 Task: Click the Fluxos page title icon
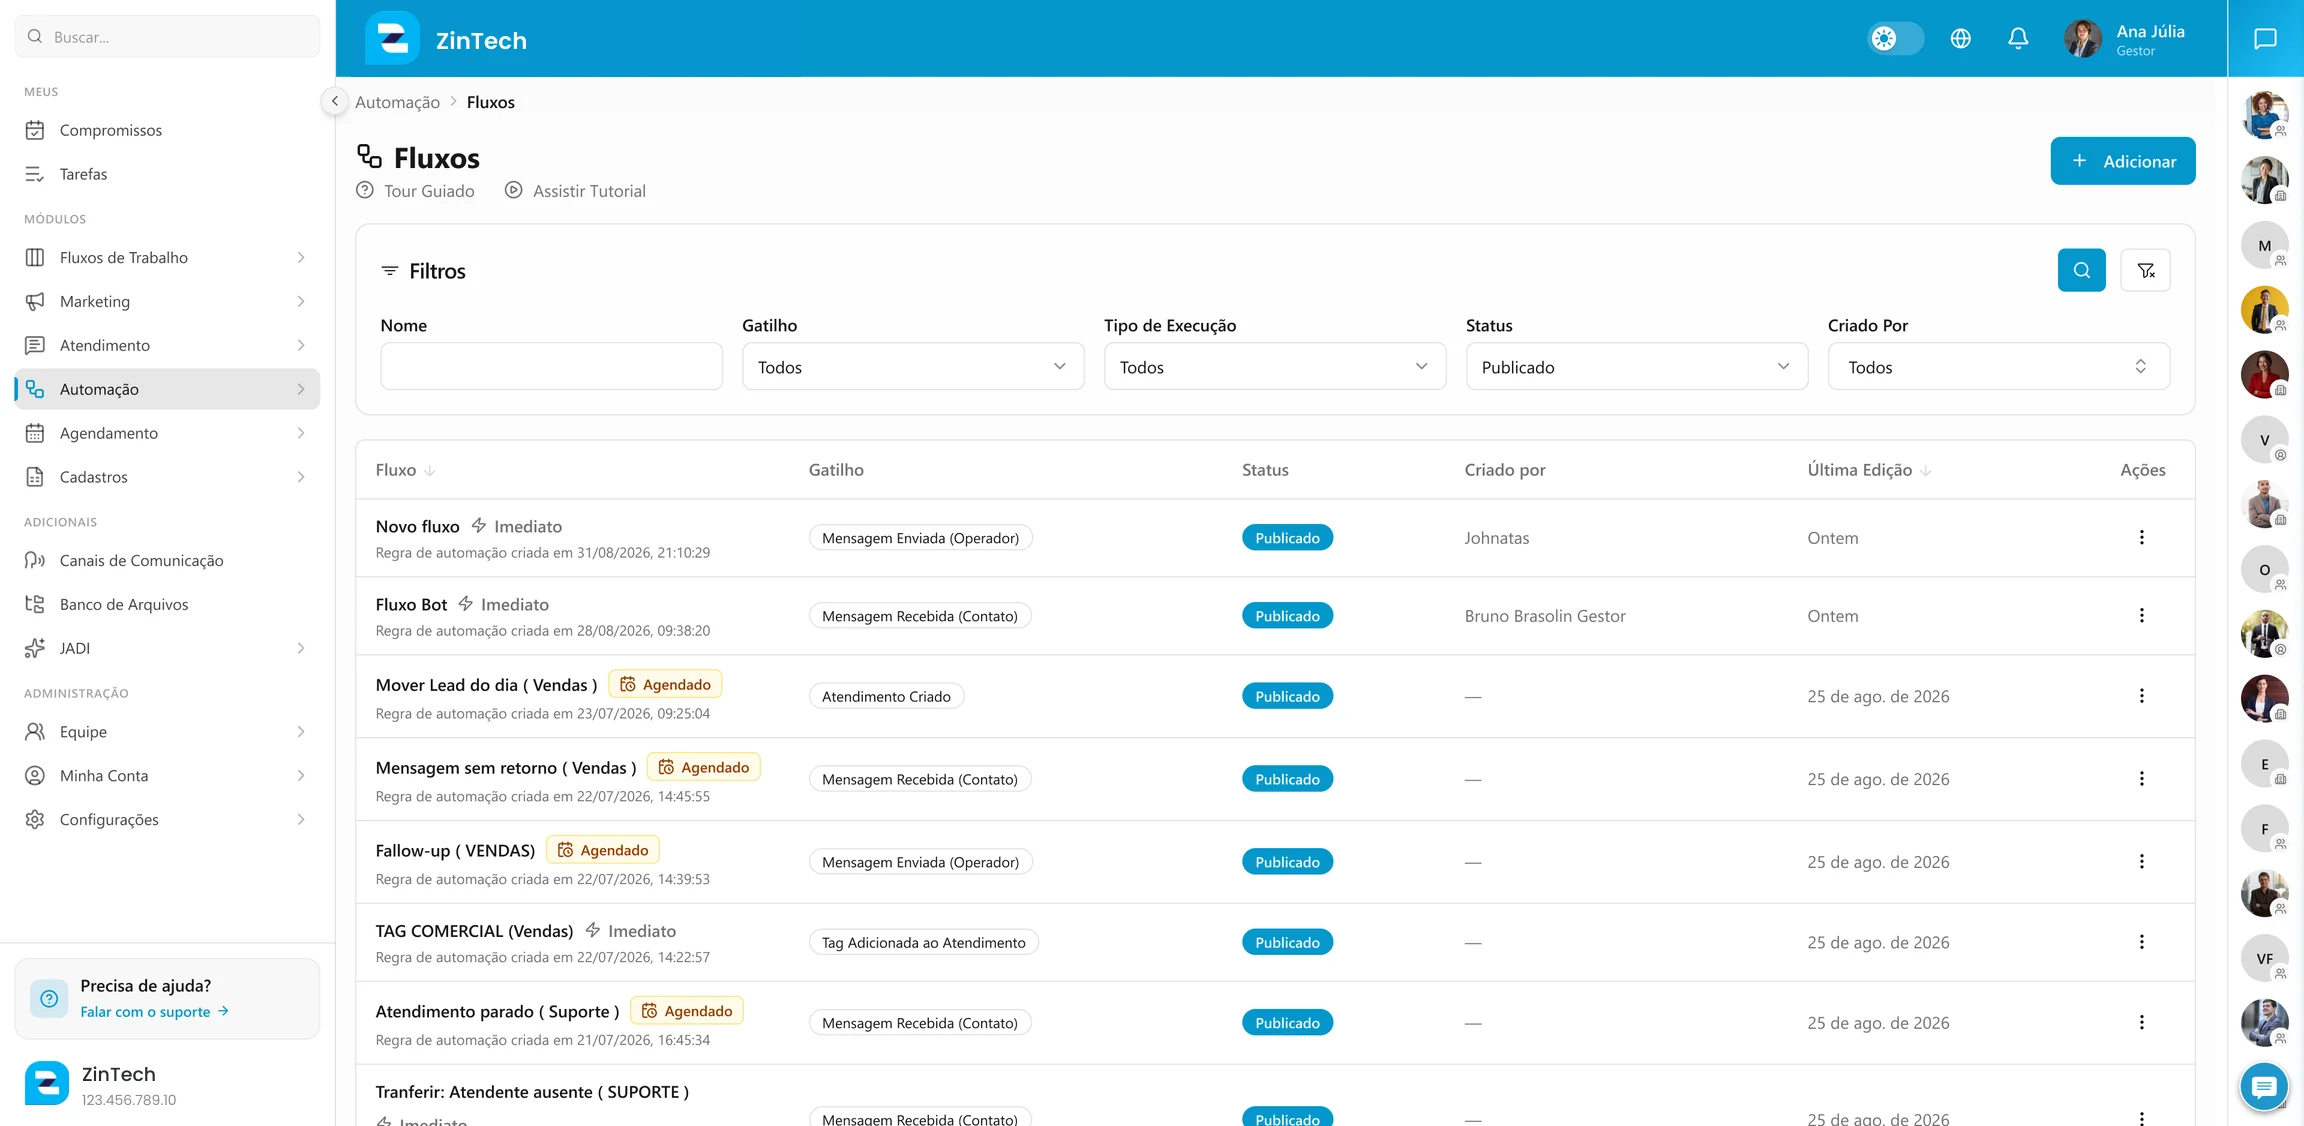(370, 156)
